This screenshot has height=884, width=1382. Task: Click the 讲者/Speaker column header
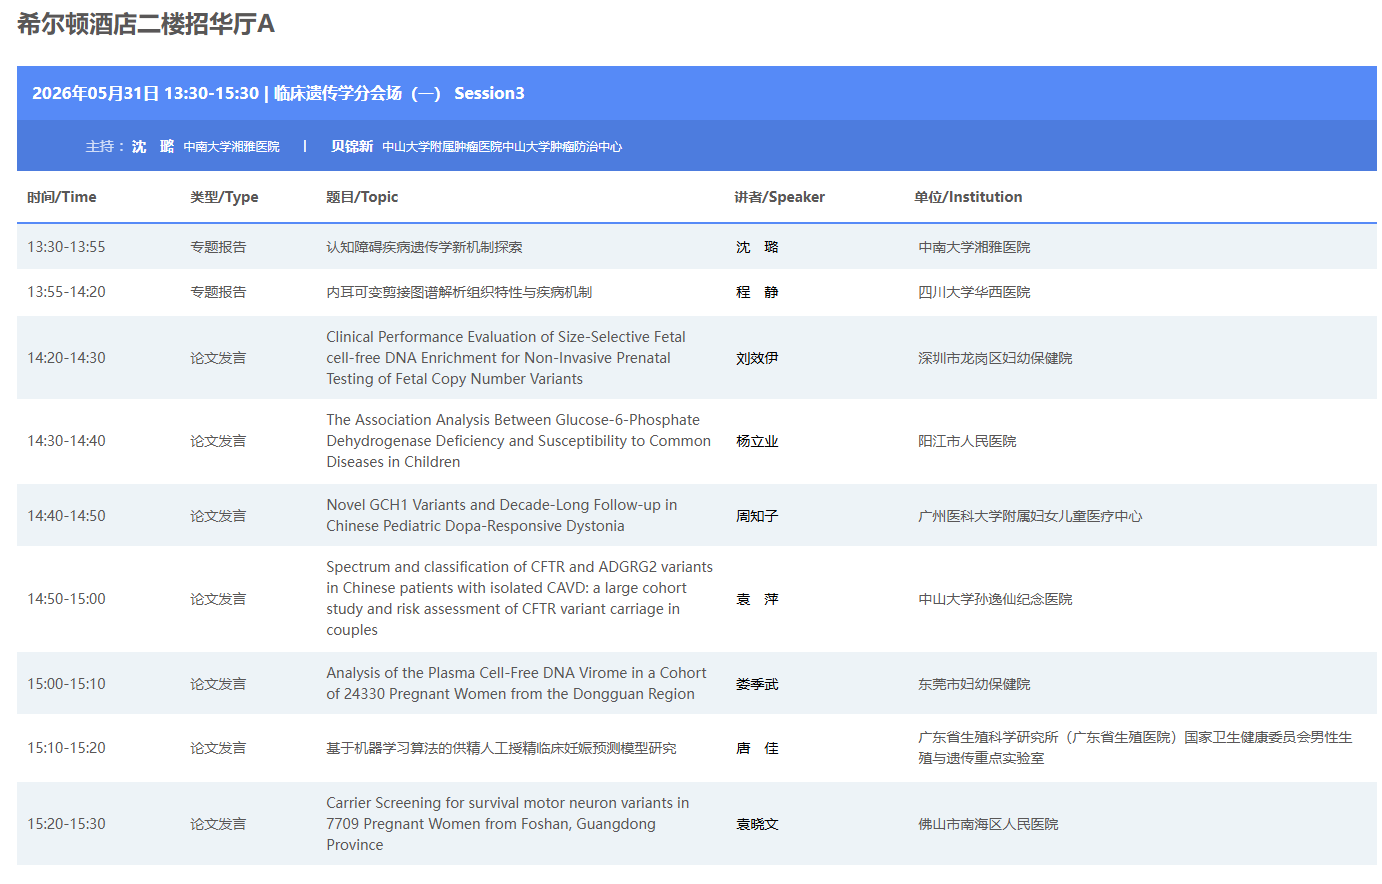click(x=780, y=197)
